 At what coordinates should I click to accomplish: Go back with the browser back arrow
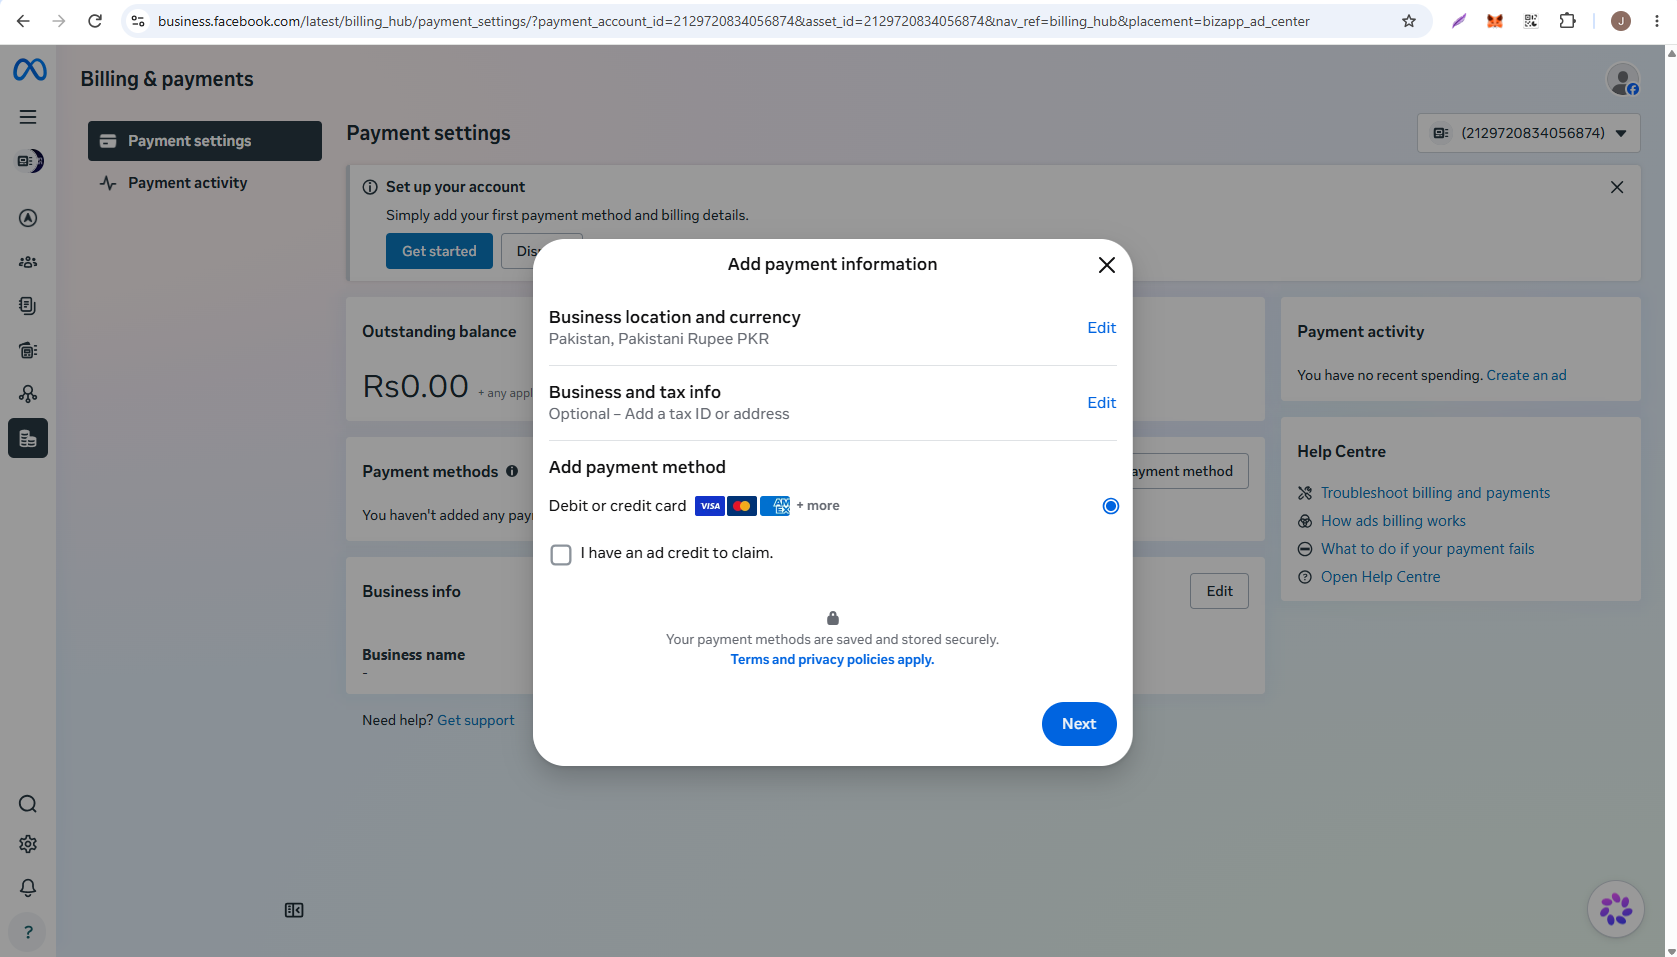click(23, 21)
